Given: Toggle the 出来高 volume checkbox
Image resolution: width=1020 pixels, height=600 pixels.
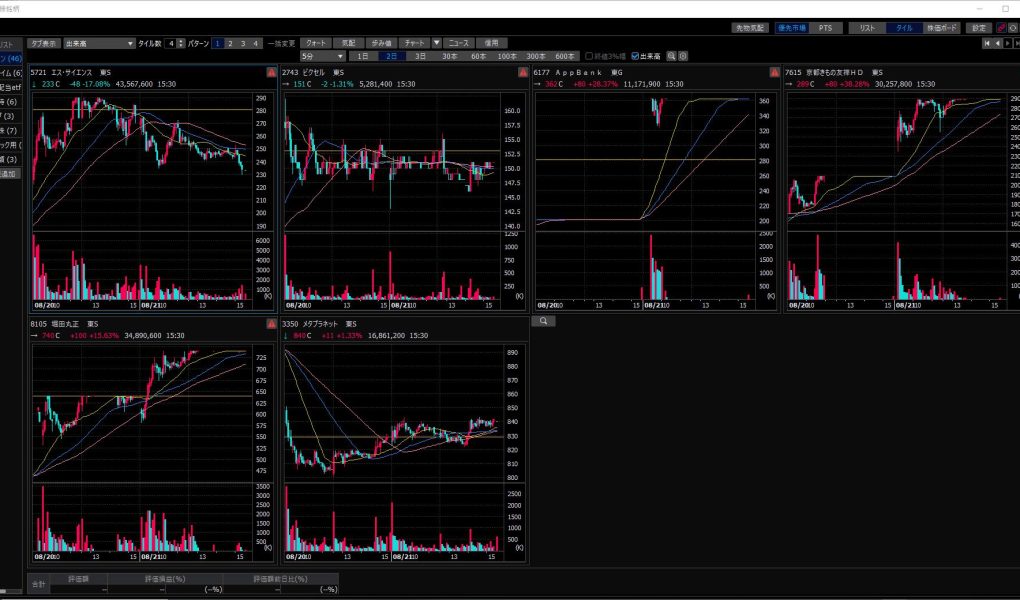Looking at the screenshot, I should [635, 56].
